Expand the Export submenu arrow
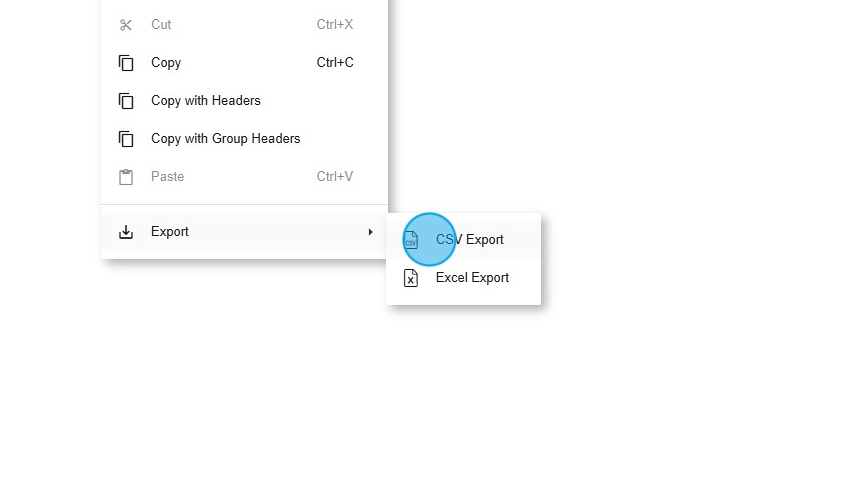The image size is (860, 481). pos(371,232)
